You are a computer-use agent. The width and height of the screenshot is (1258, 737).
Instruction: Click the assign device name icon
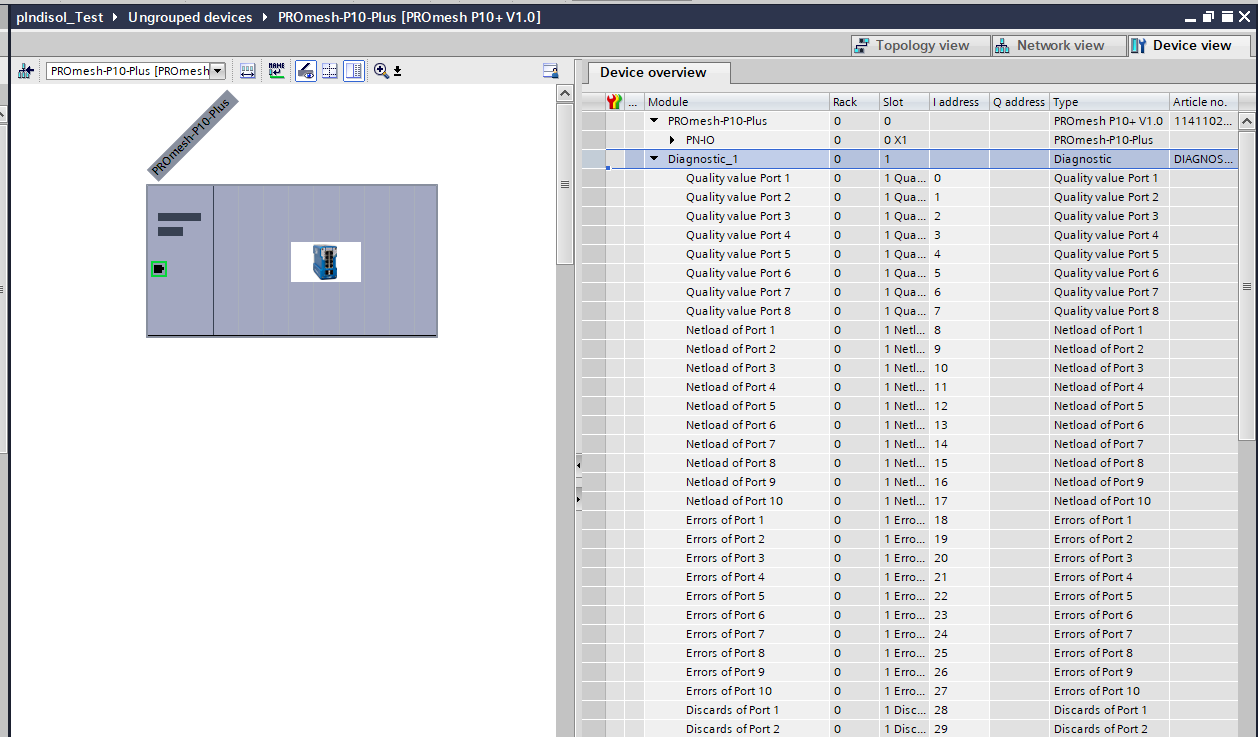pyautogui.click(x=277, y=71)
